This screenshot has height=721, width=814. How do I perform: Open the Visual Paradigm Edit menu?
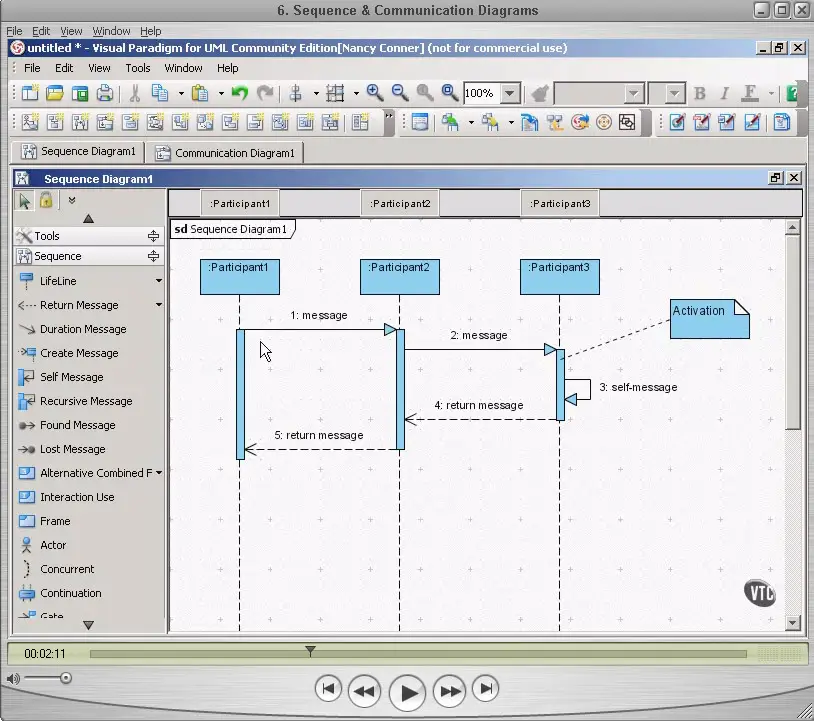pyautogui.click(x=64, y=68)
